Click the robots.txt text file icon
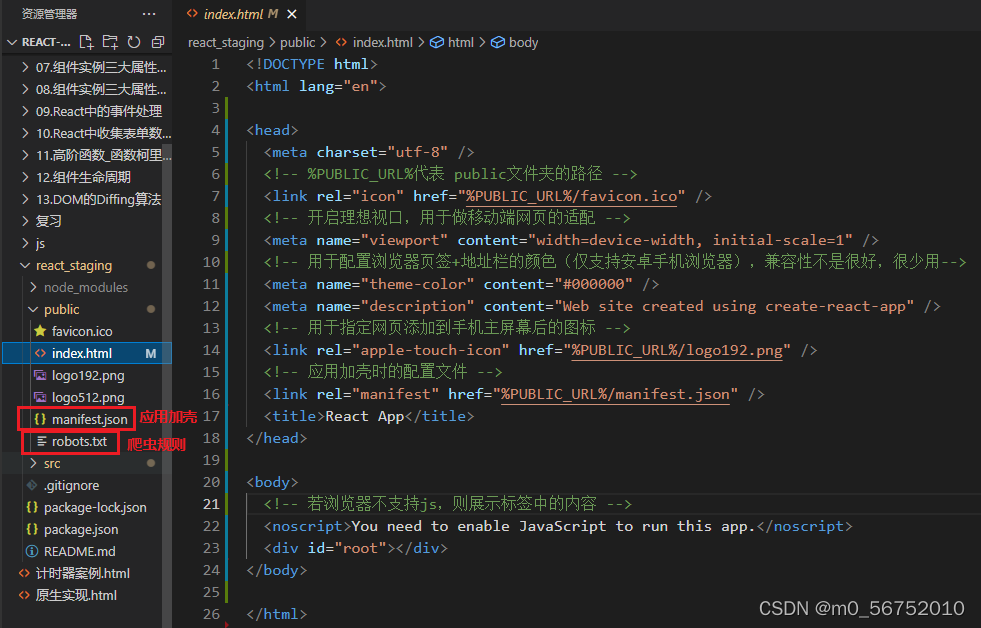This screenshot has width=981, height=628. pyautogui.click(x=42, y=441)
